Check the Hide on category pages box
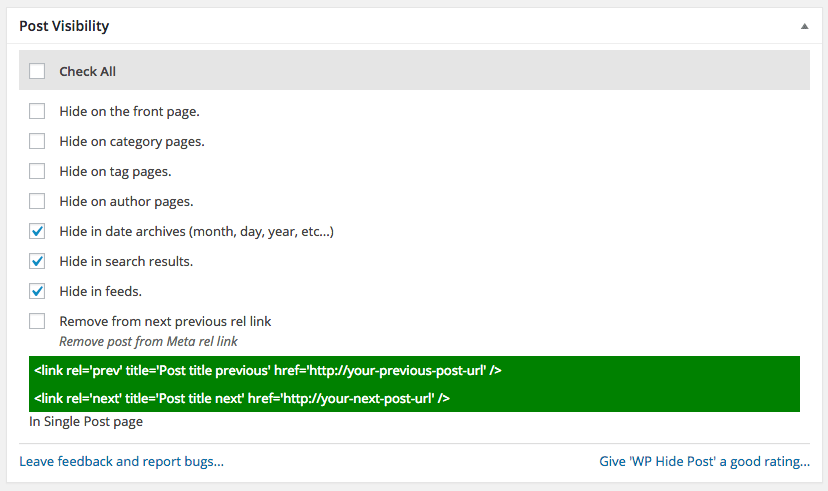The image size is (828, 491). [x=37, y=141]
